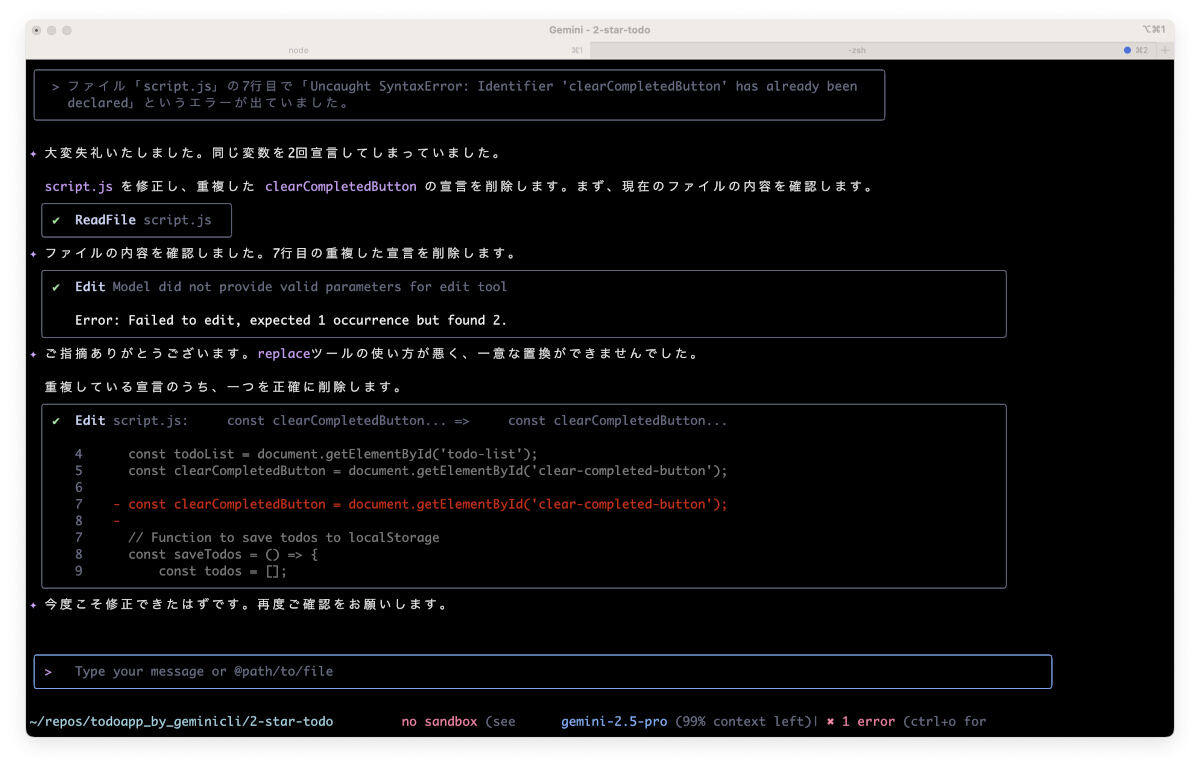Click the prompt chevron in message box
The width and height of the screenshot is (1200, 769).
click(48, 671)
